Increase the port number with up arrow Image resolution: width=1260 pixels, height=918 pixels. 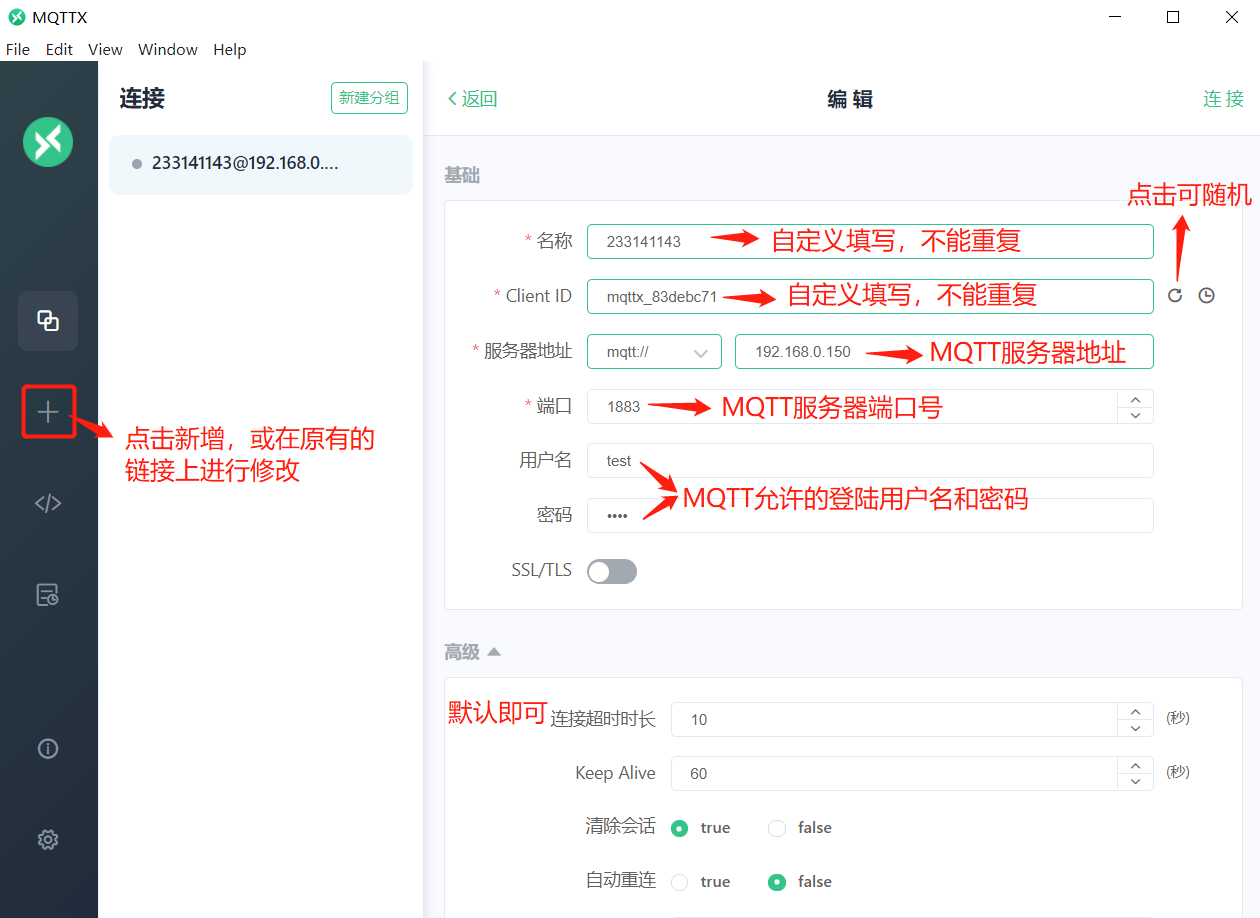pos(1135,399)
